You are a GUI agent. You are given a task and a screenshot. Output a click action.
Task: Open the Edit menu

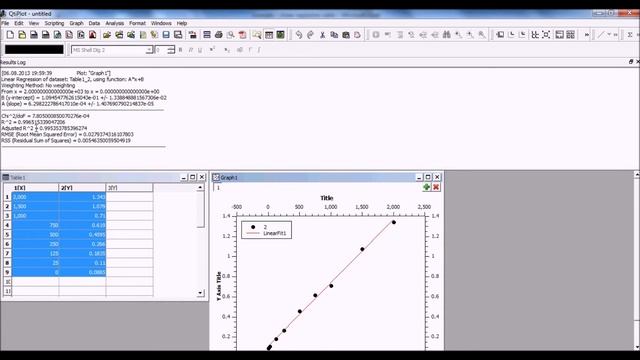tap(19, 23)
